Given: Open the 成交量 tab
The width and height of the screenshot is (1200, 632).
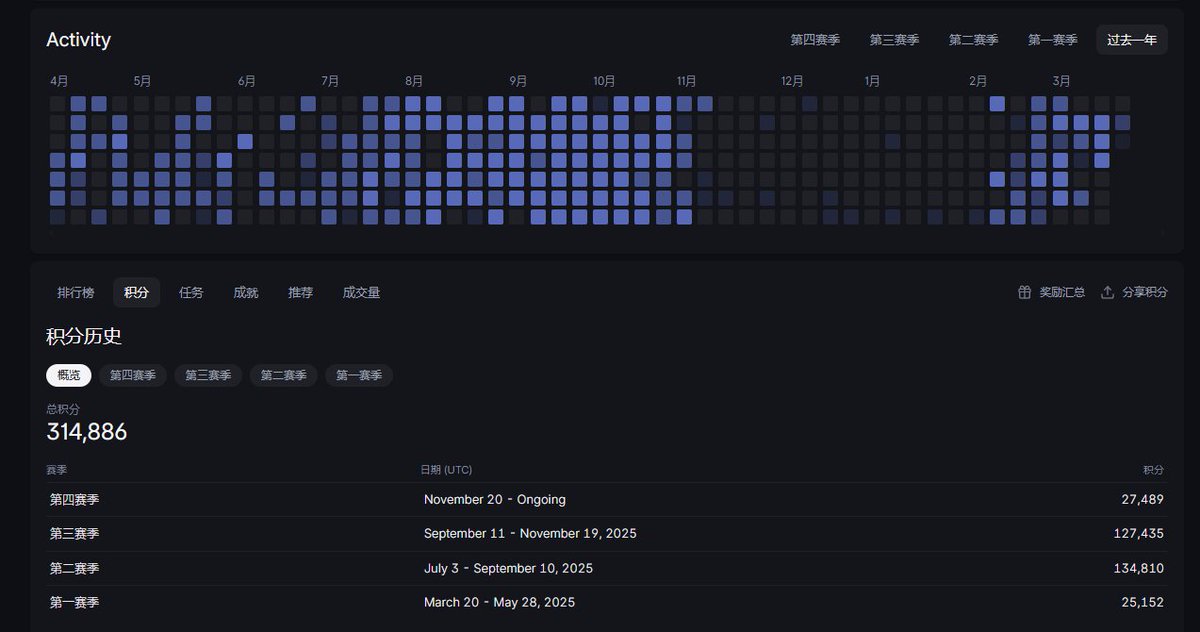Looking at the screenshot, I should coord(361,292).
